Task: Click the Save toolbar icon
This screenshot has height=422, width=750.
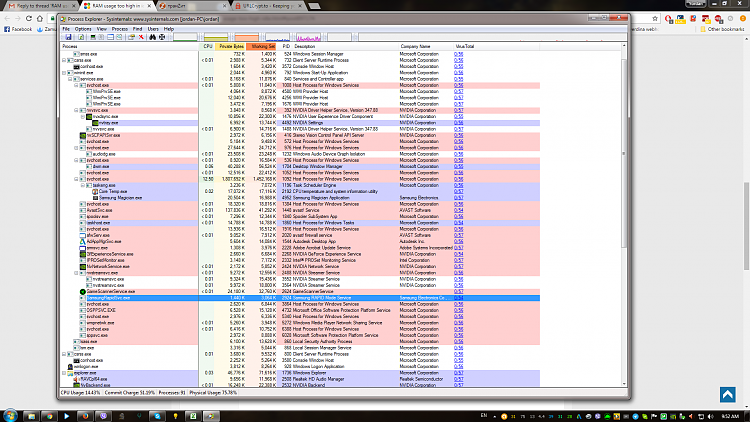Action: [x=66, y=38]
